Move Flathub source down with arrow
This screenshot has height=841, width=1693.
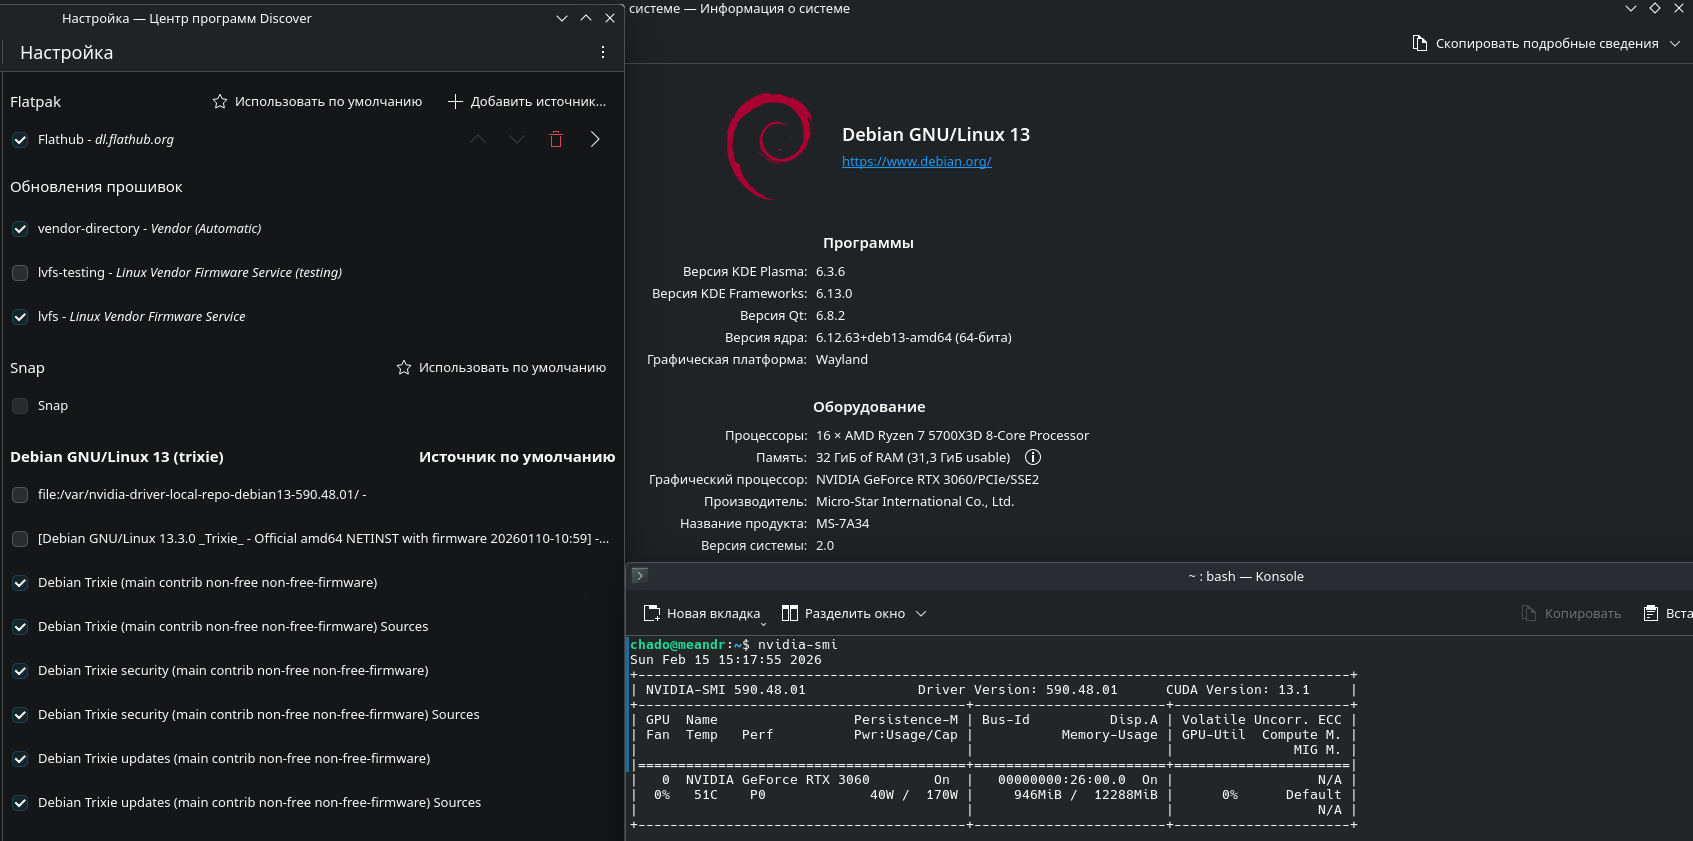[x=517, y=140]
